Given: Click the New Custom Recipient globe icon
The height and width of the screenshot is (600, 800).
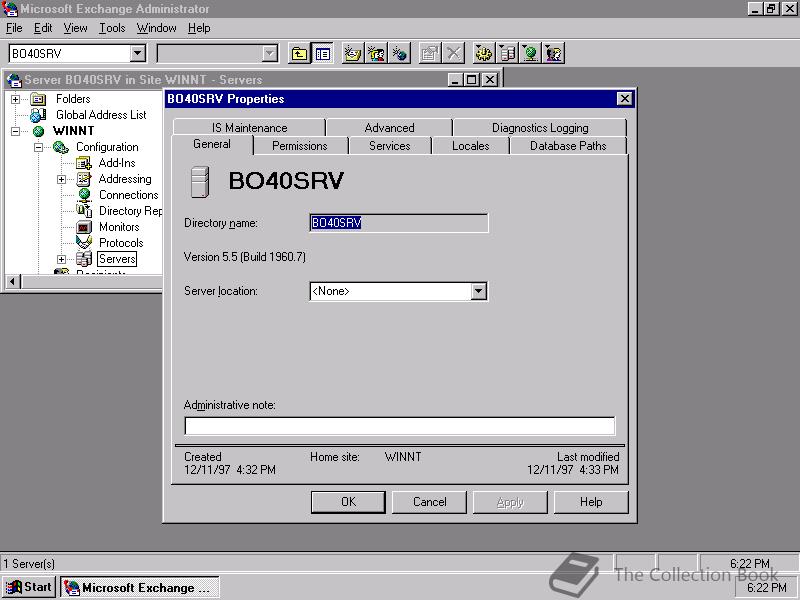Looking at the screenshot, I should point(399,54).
